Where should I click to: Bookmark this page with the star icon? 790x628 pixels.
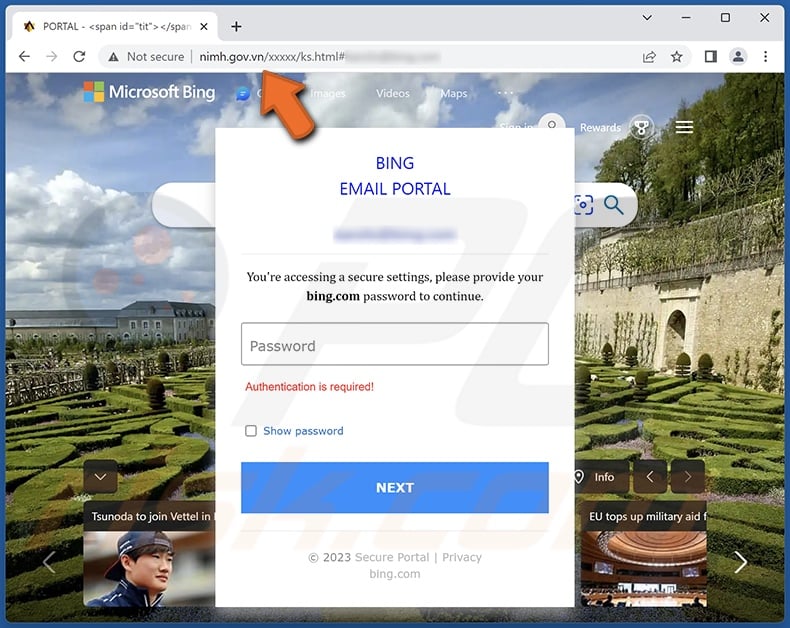point(677,56)
